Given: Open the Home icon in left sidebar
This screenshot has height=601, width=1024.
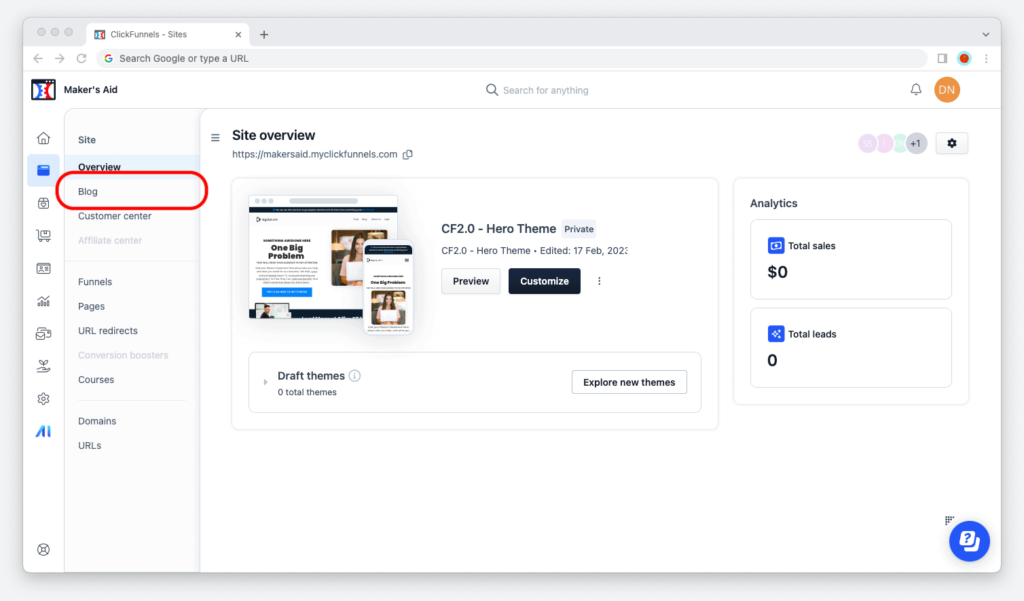Looking at the screenshot, I should (x=43, y=138).
